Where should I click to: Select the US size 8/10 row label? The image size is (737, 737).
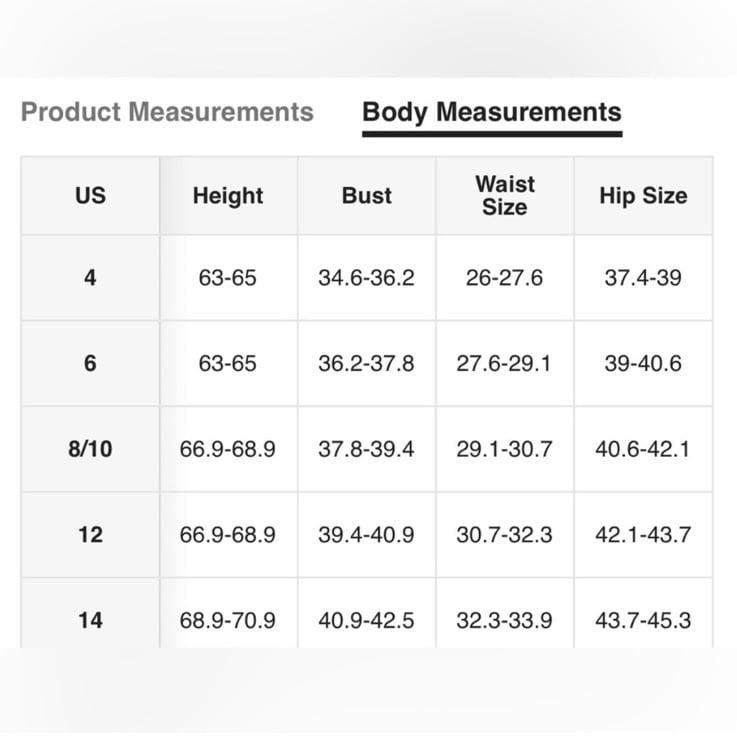[x=90, y=449]
